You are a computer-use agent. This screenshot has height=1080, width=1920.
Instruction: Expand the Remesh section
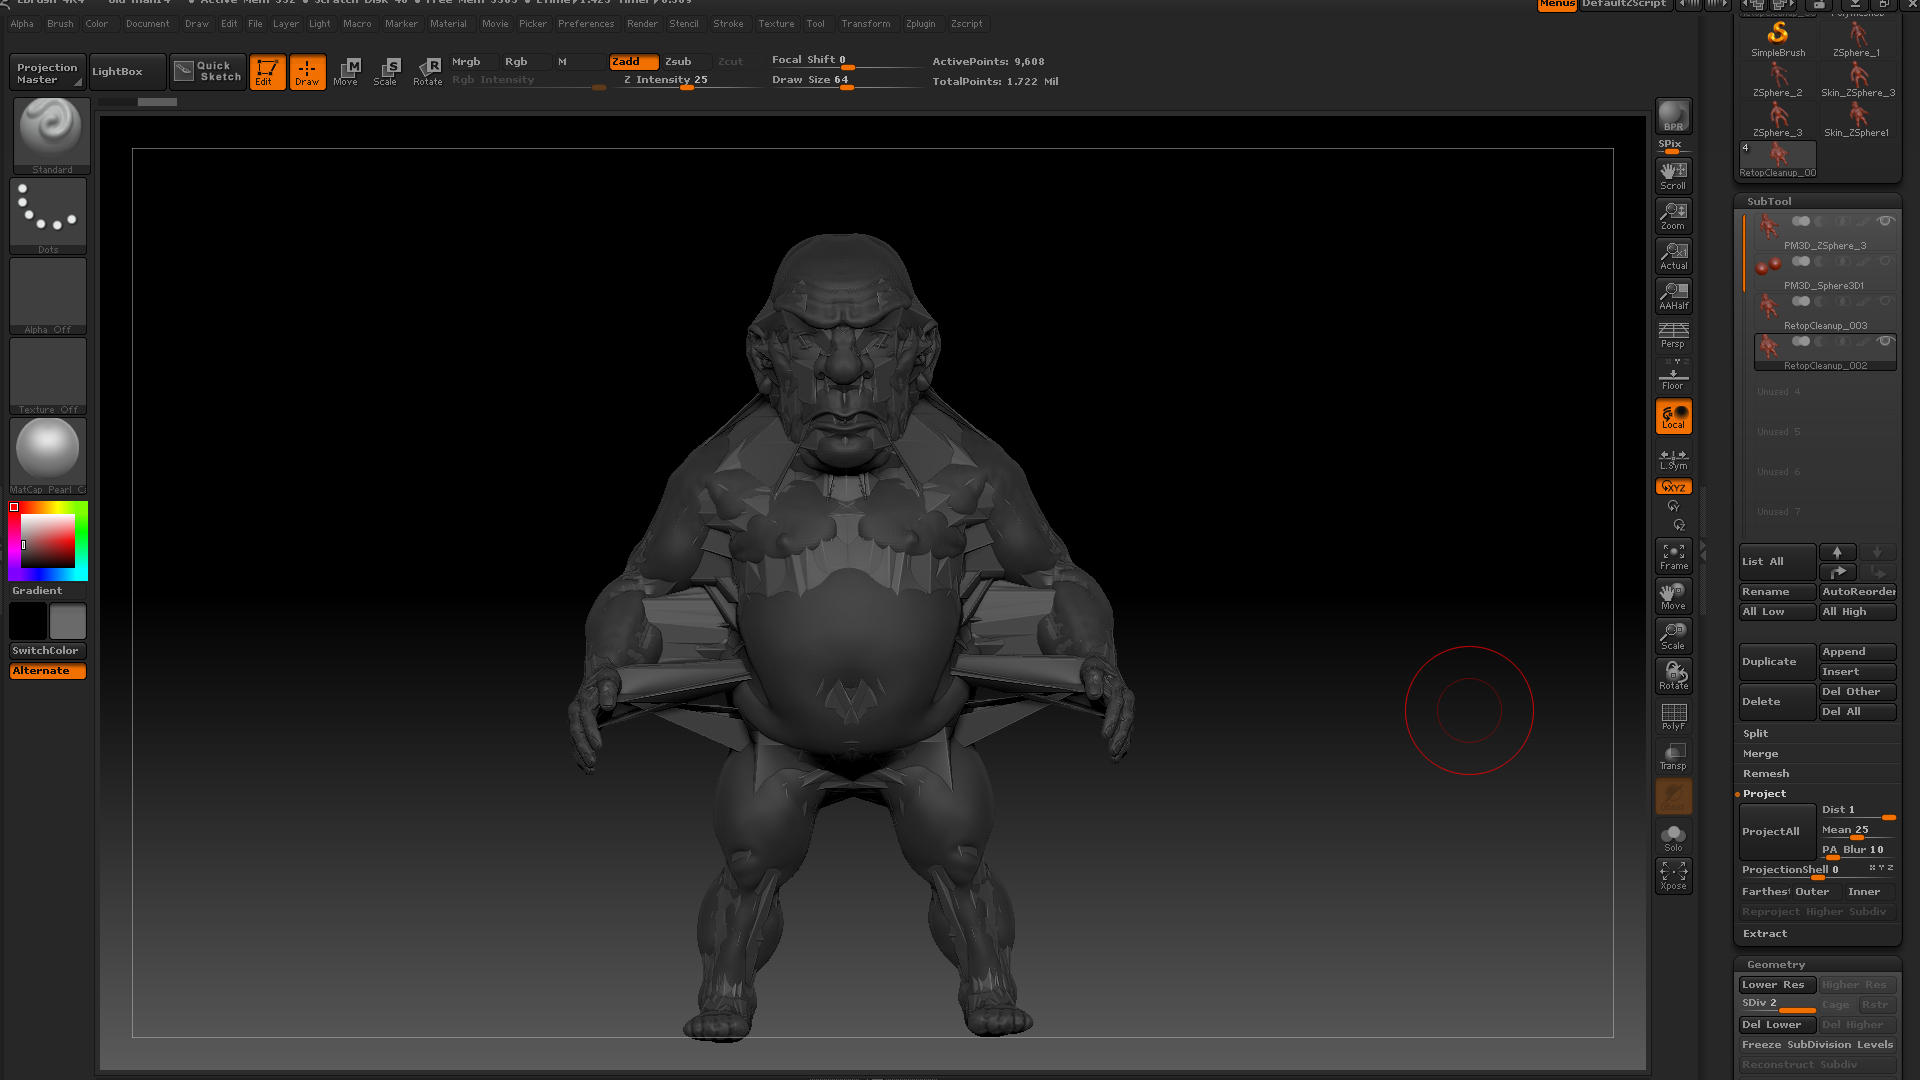tap(1766, 774)
